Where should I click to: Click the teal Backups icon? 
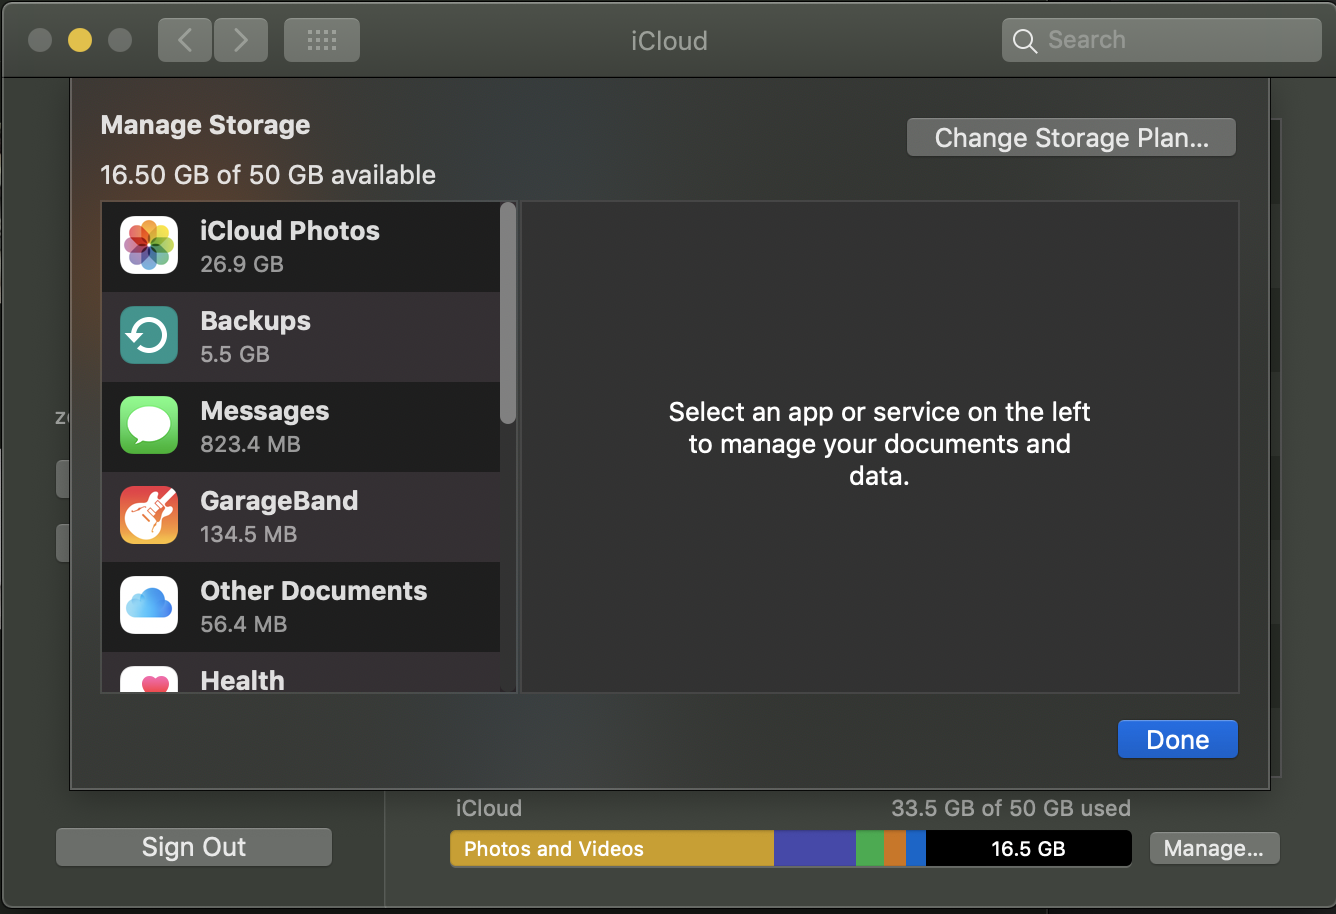(149, 335)
